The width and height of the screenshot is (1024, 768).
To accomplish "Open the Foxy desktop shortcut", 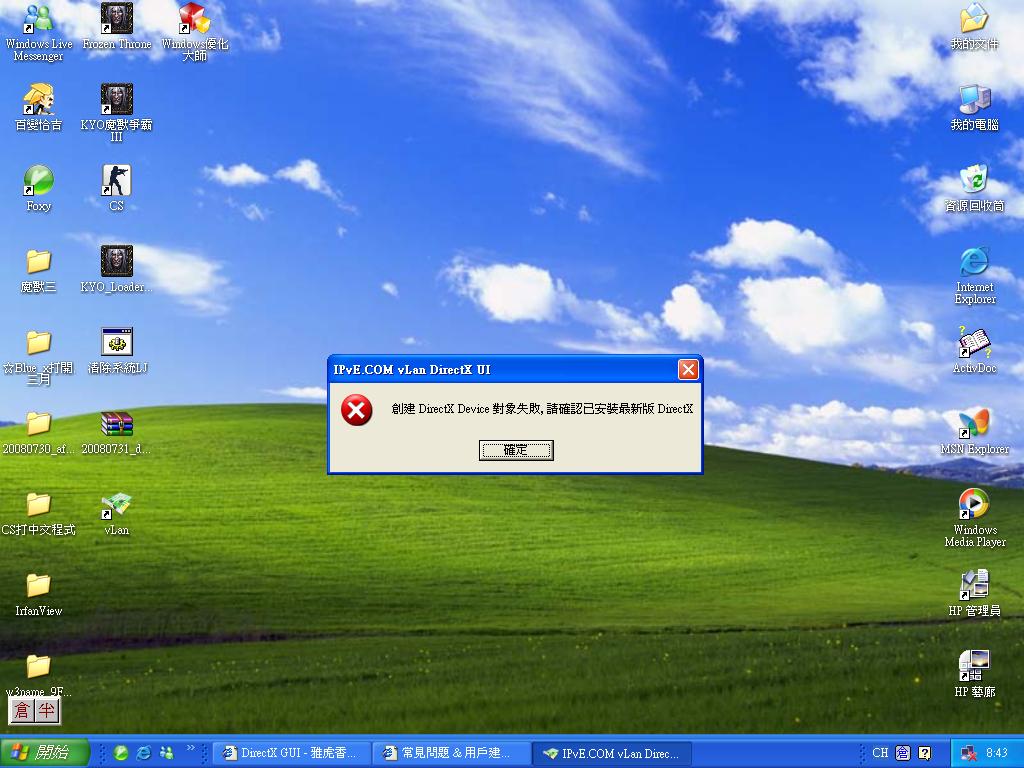I will click(x=39, y=188).
